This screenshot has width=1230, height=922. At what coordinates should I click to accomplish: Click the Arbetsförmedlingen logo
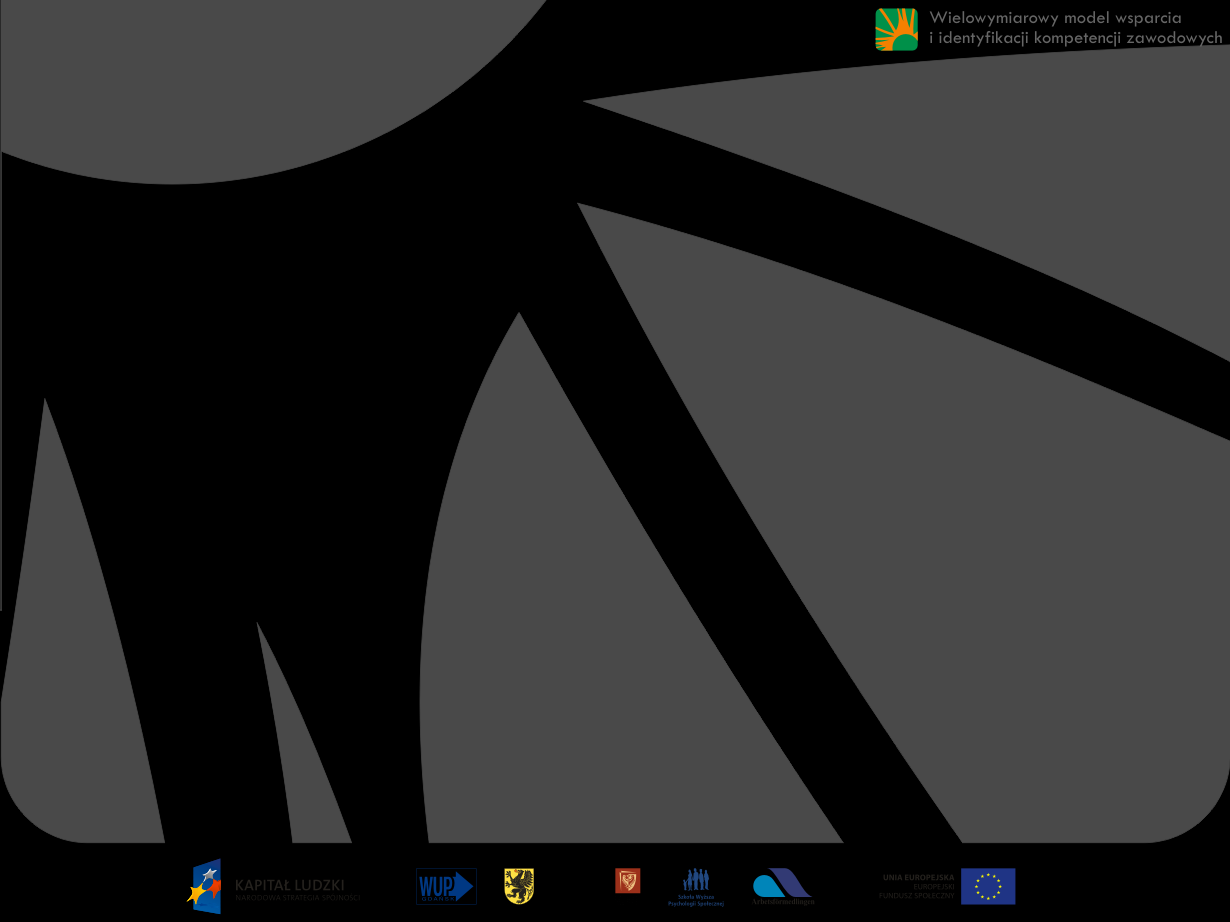click(783, 887)
